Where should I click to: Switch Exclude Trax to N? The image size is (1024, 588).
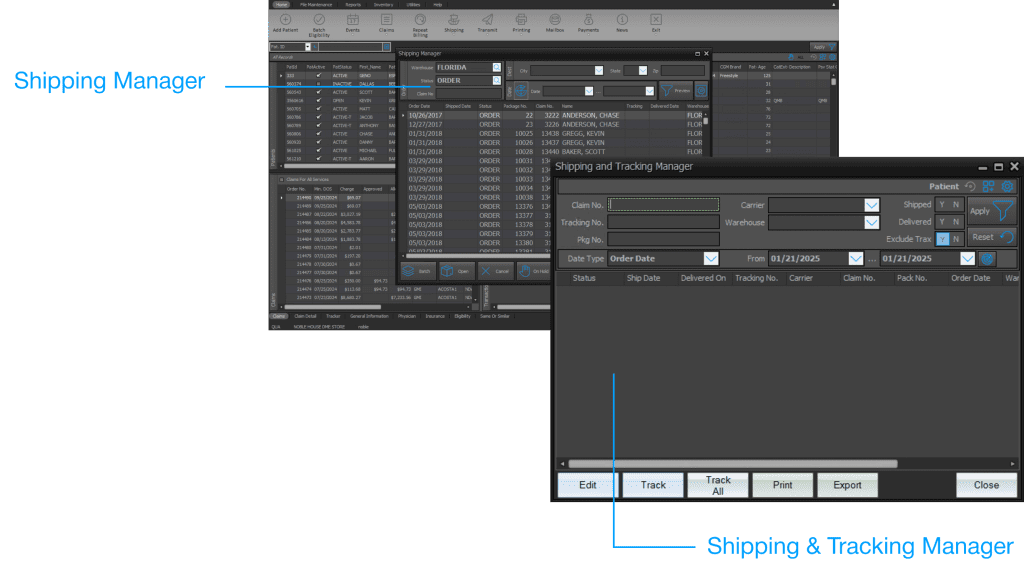(x=956, y=239)
